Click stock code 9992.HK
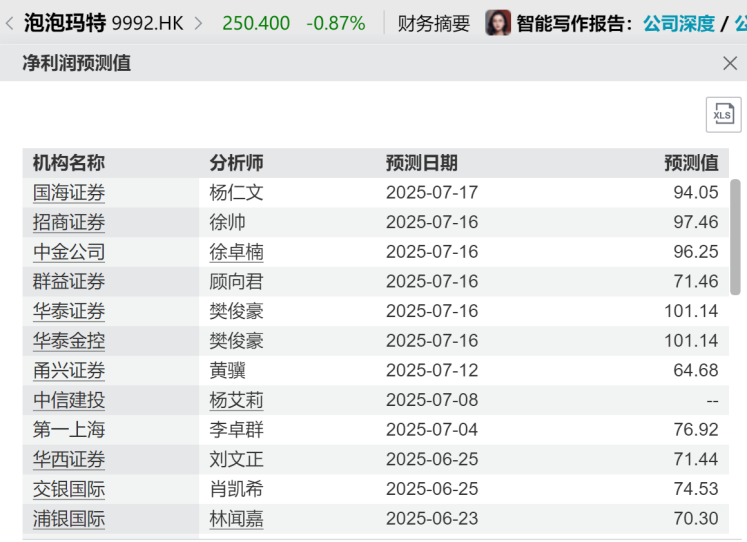This screenshot has height=542, width=747. coord(147,23)
